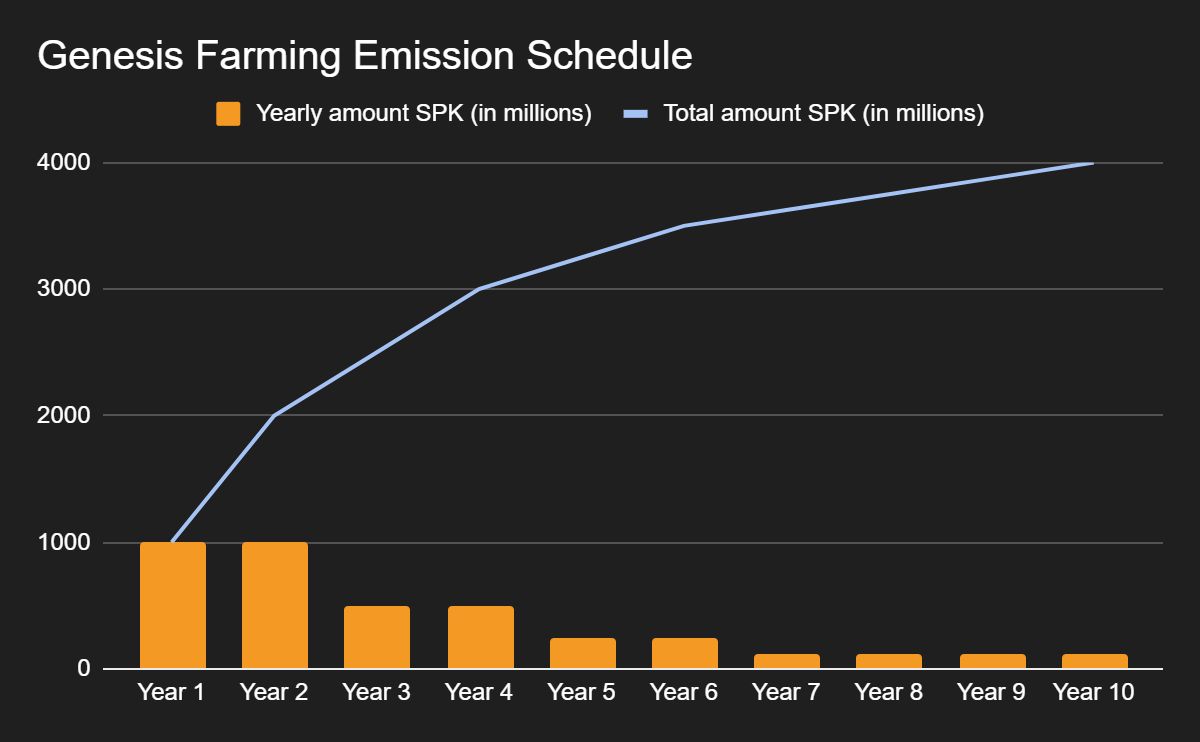This screenshot has width=1200, height=742.
Task: Click the blue Total amount legend marker
Action: coord(637,114)
